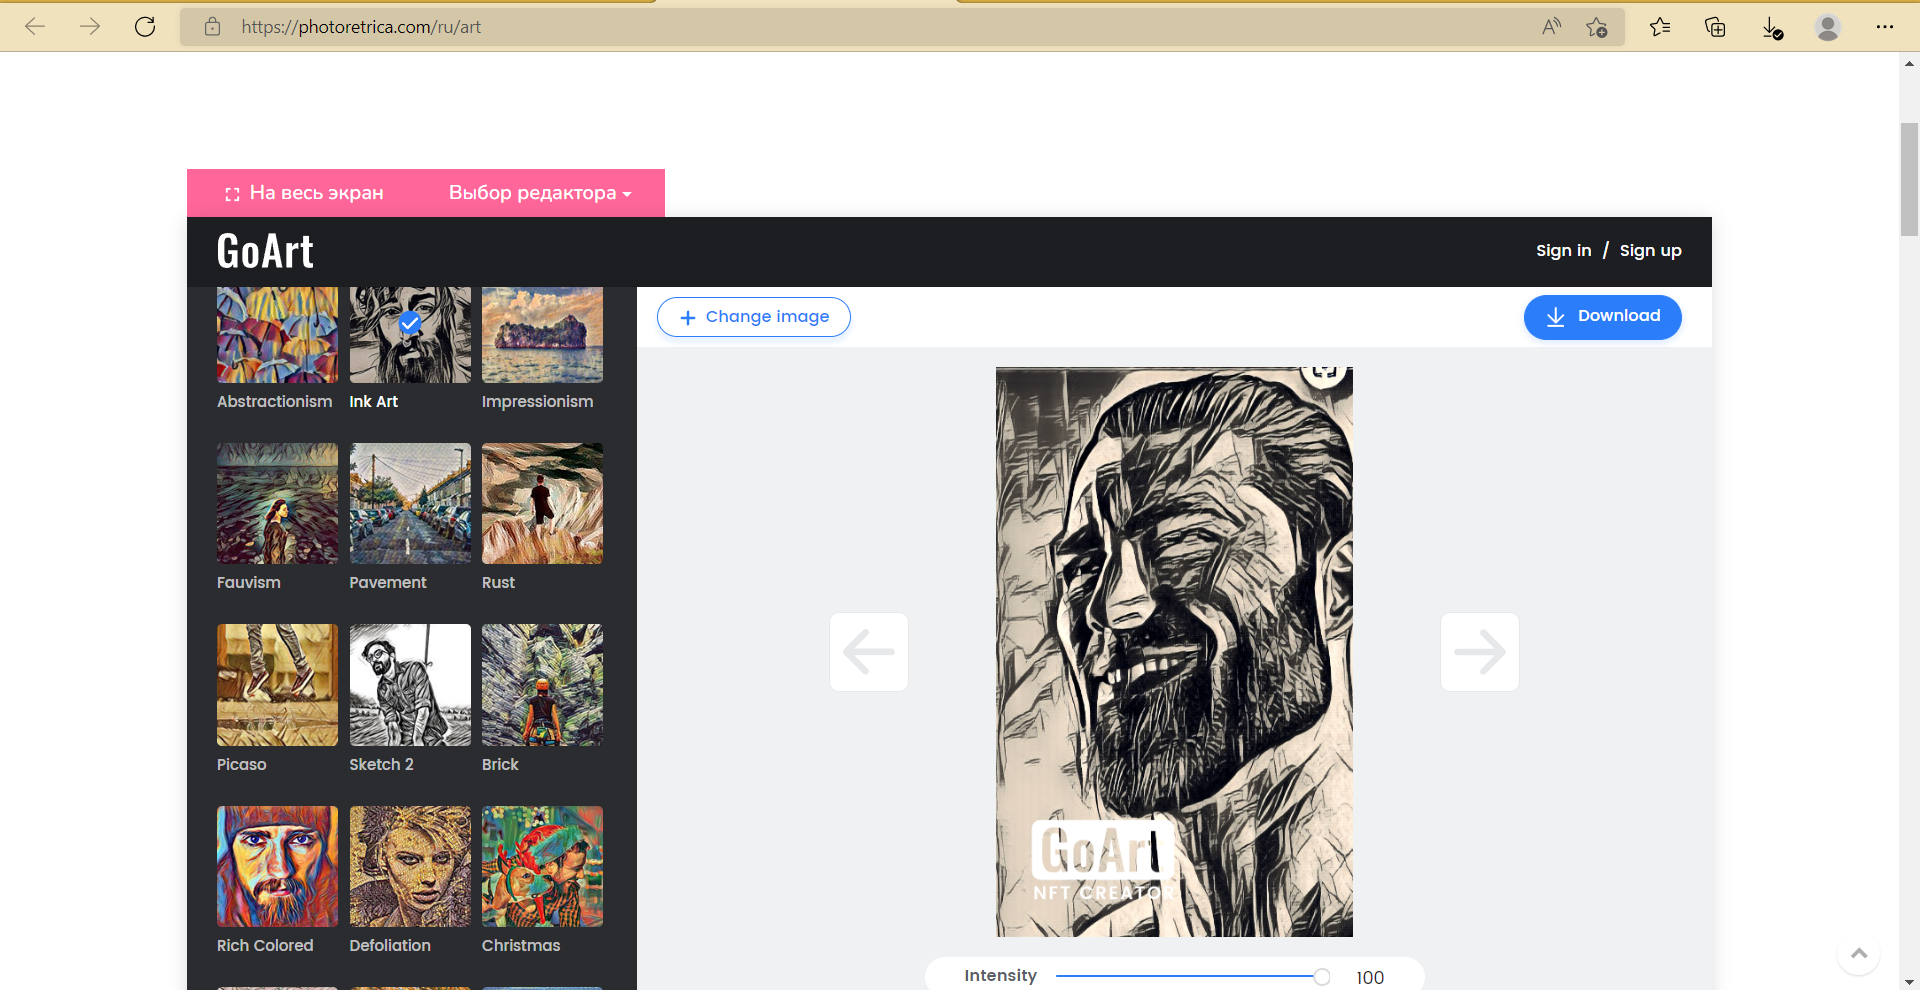This screenshot has height=990, width=1920.
Task: View site information lock icon
Action: [x=212, y=27]
